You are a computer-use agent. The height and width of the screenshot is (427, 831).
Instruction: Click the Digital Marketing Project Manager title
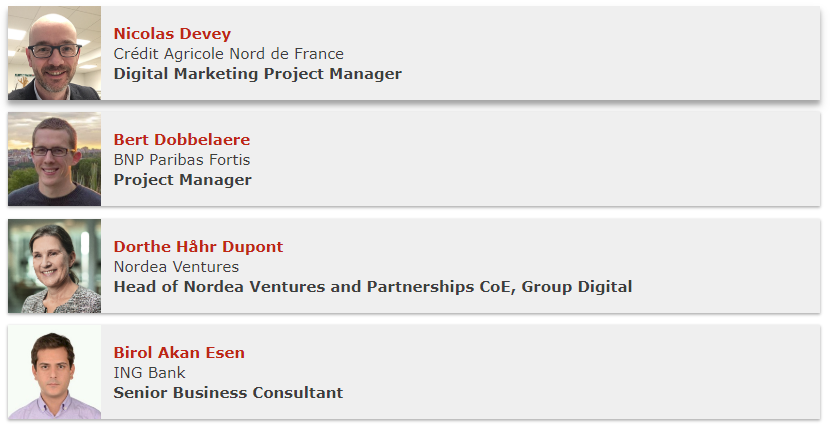(258, 74)
